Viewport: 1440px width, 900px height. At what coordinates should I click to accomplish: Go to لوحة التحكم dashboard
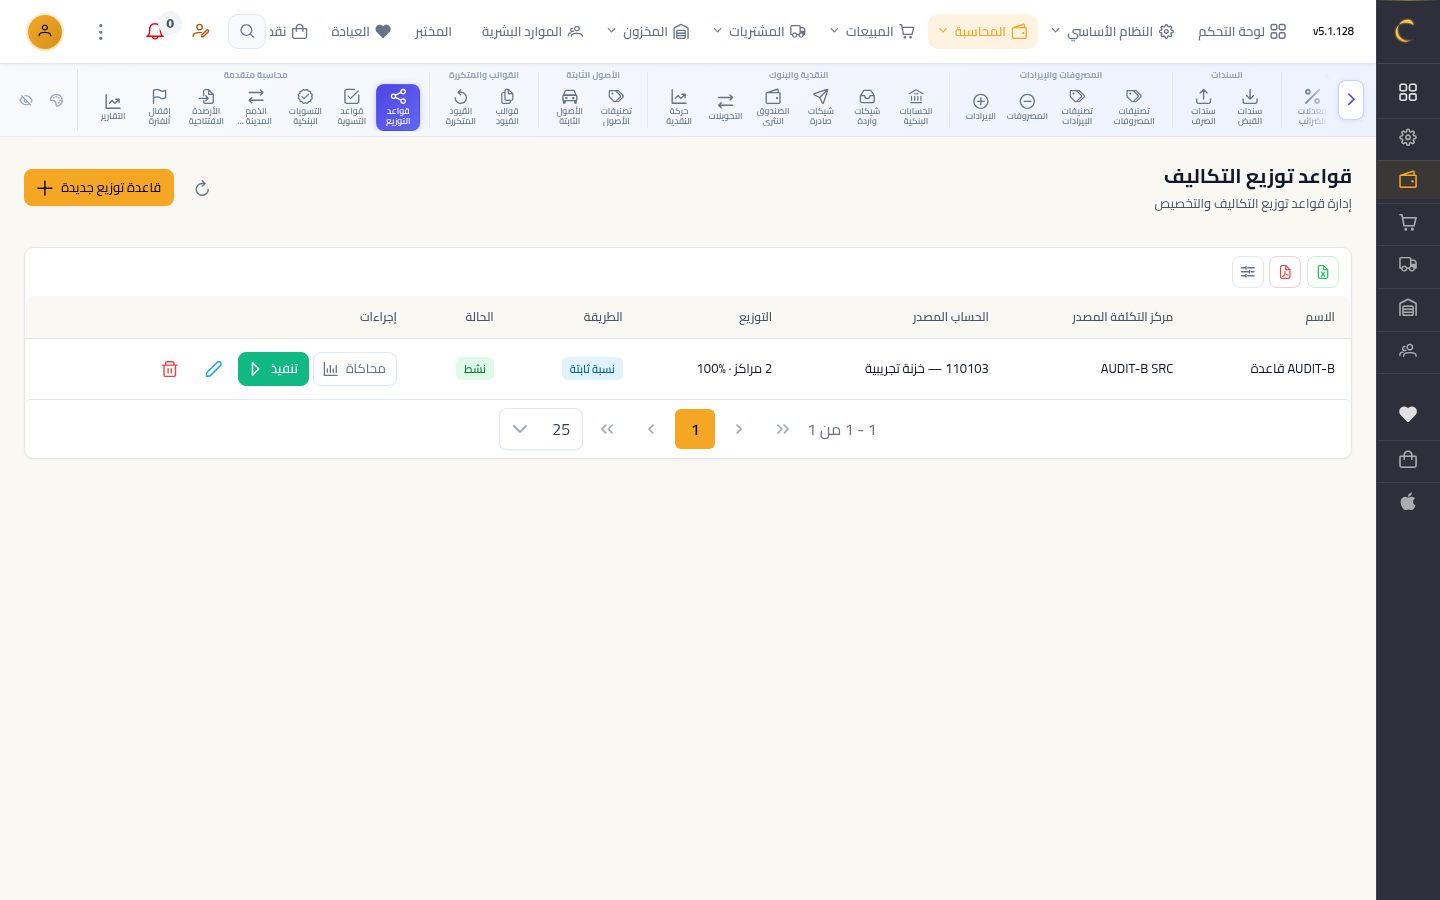coord(1242,32)
